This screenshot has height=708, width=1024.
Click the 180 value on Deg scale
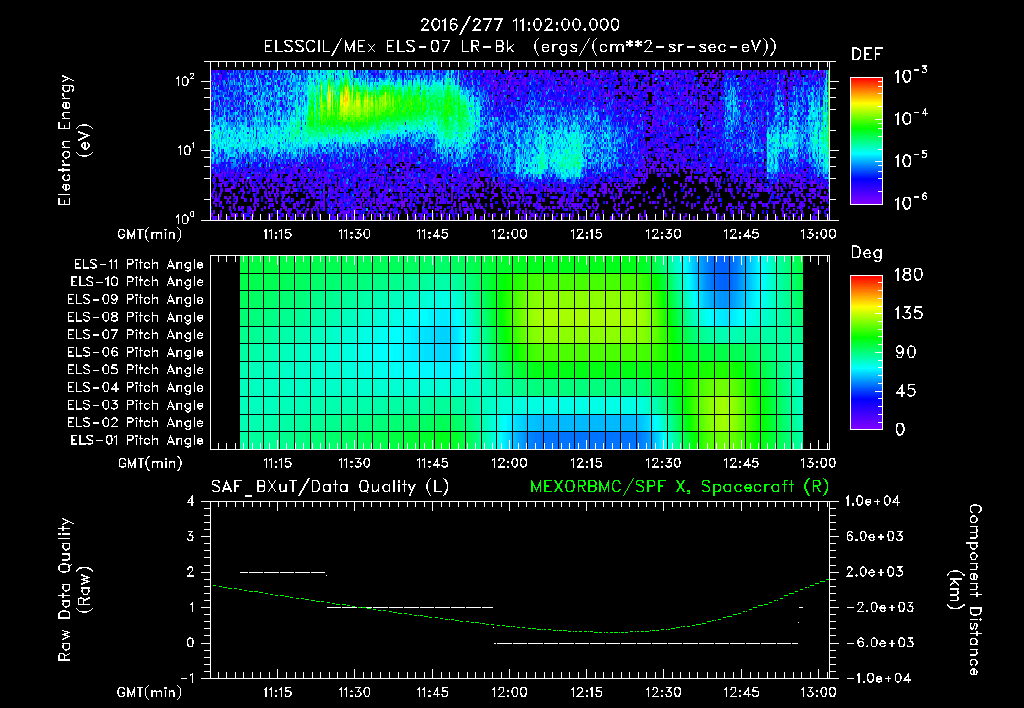click(x=908, y=274)
